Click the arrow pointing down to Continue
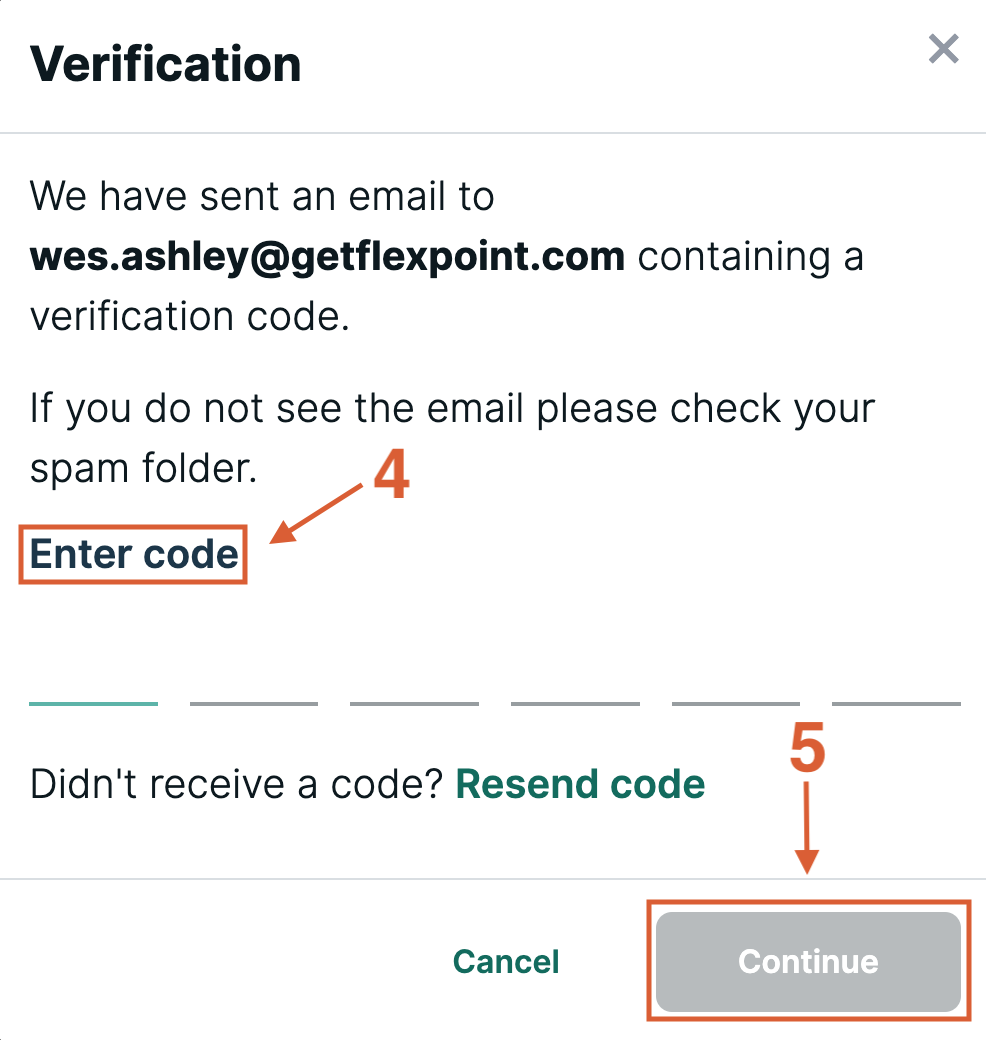Screen dimensions: 986x1040 coord(808,828)
